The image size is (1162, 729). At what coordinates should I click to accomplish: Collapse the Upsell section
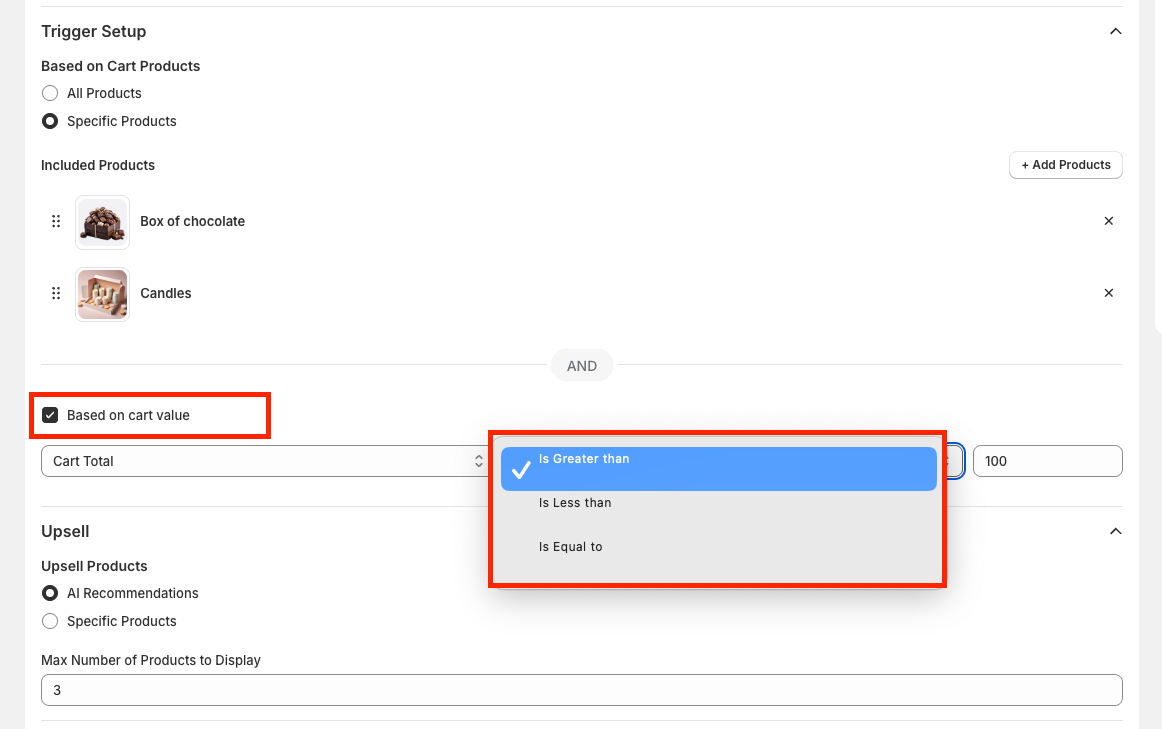[x=1115, y=532]
